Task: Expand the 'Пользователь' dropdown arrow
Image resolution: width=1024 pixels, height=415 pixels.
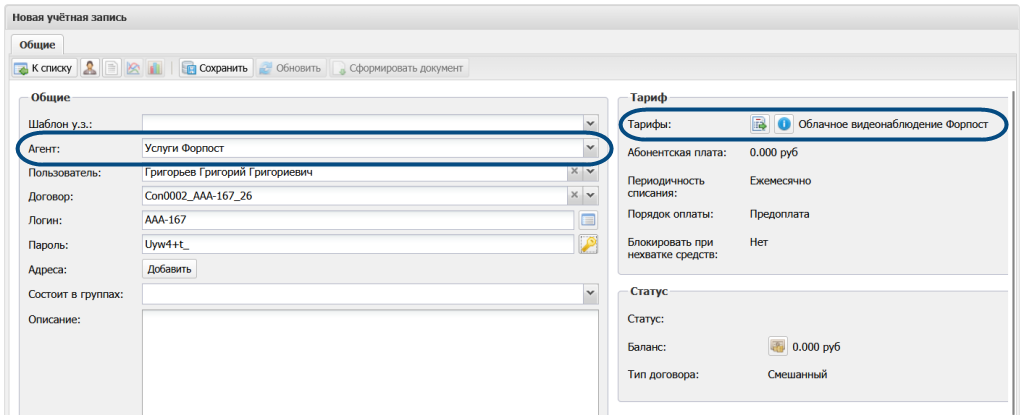Action: click(x=590, y=172)
